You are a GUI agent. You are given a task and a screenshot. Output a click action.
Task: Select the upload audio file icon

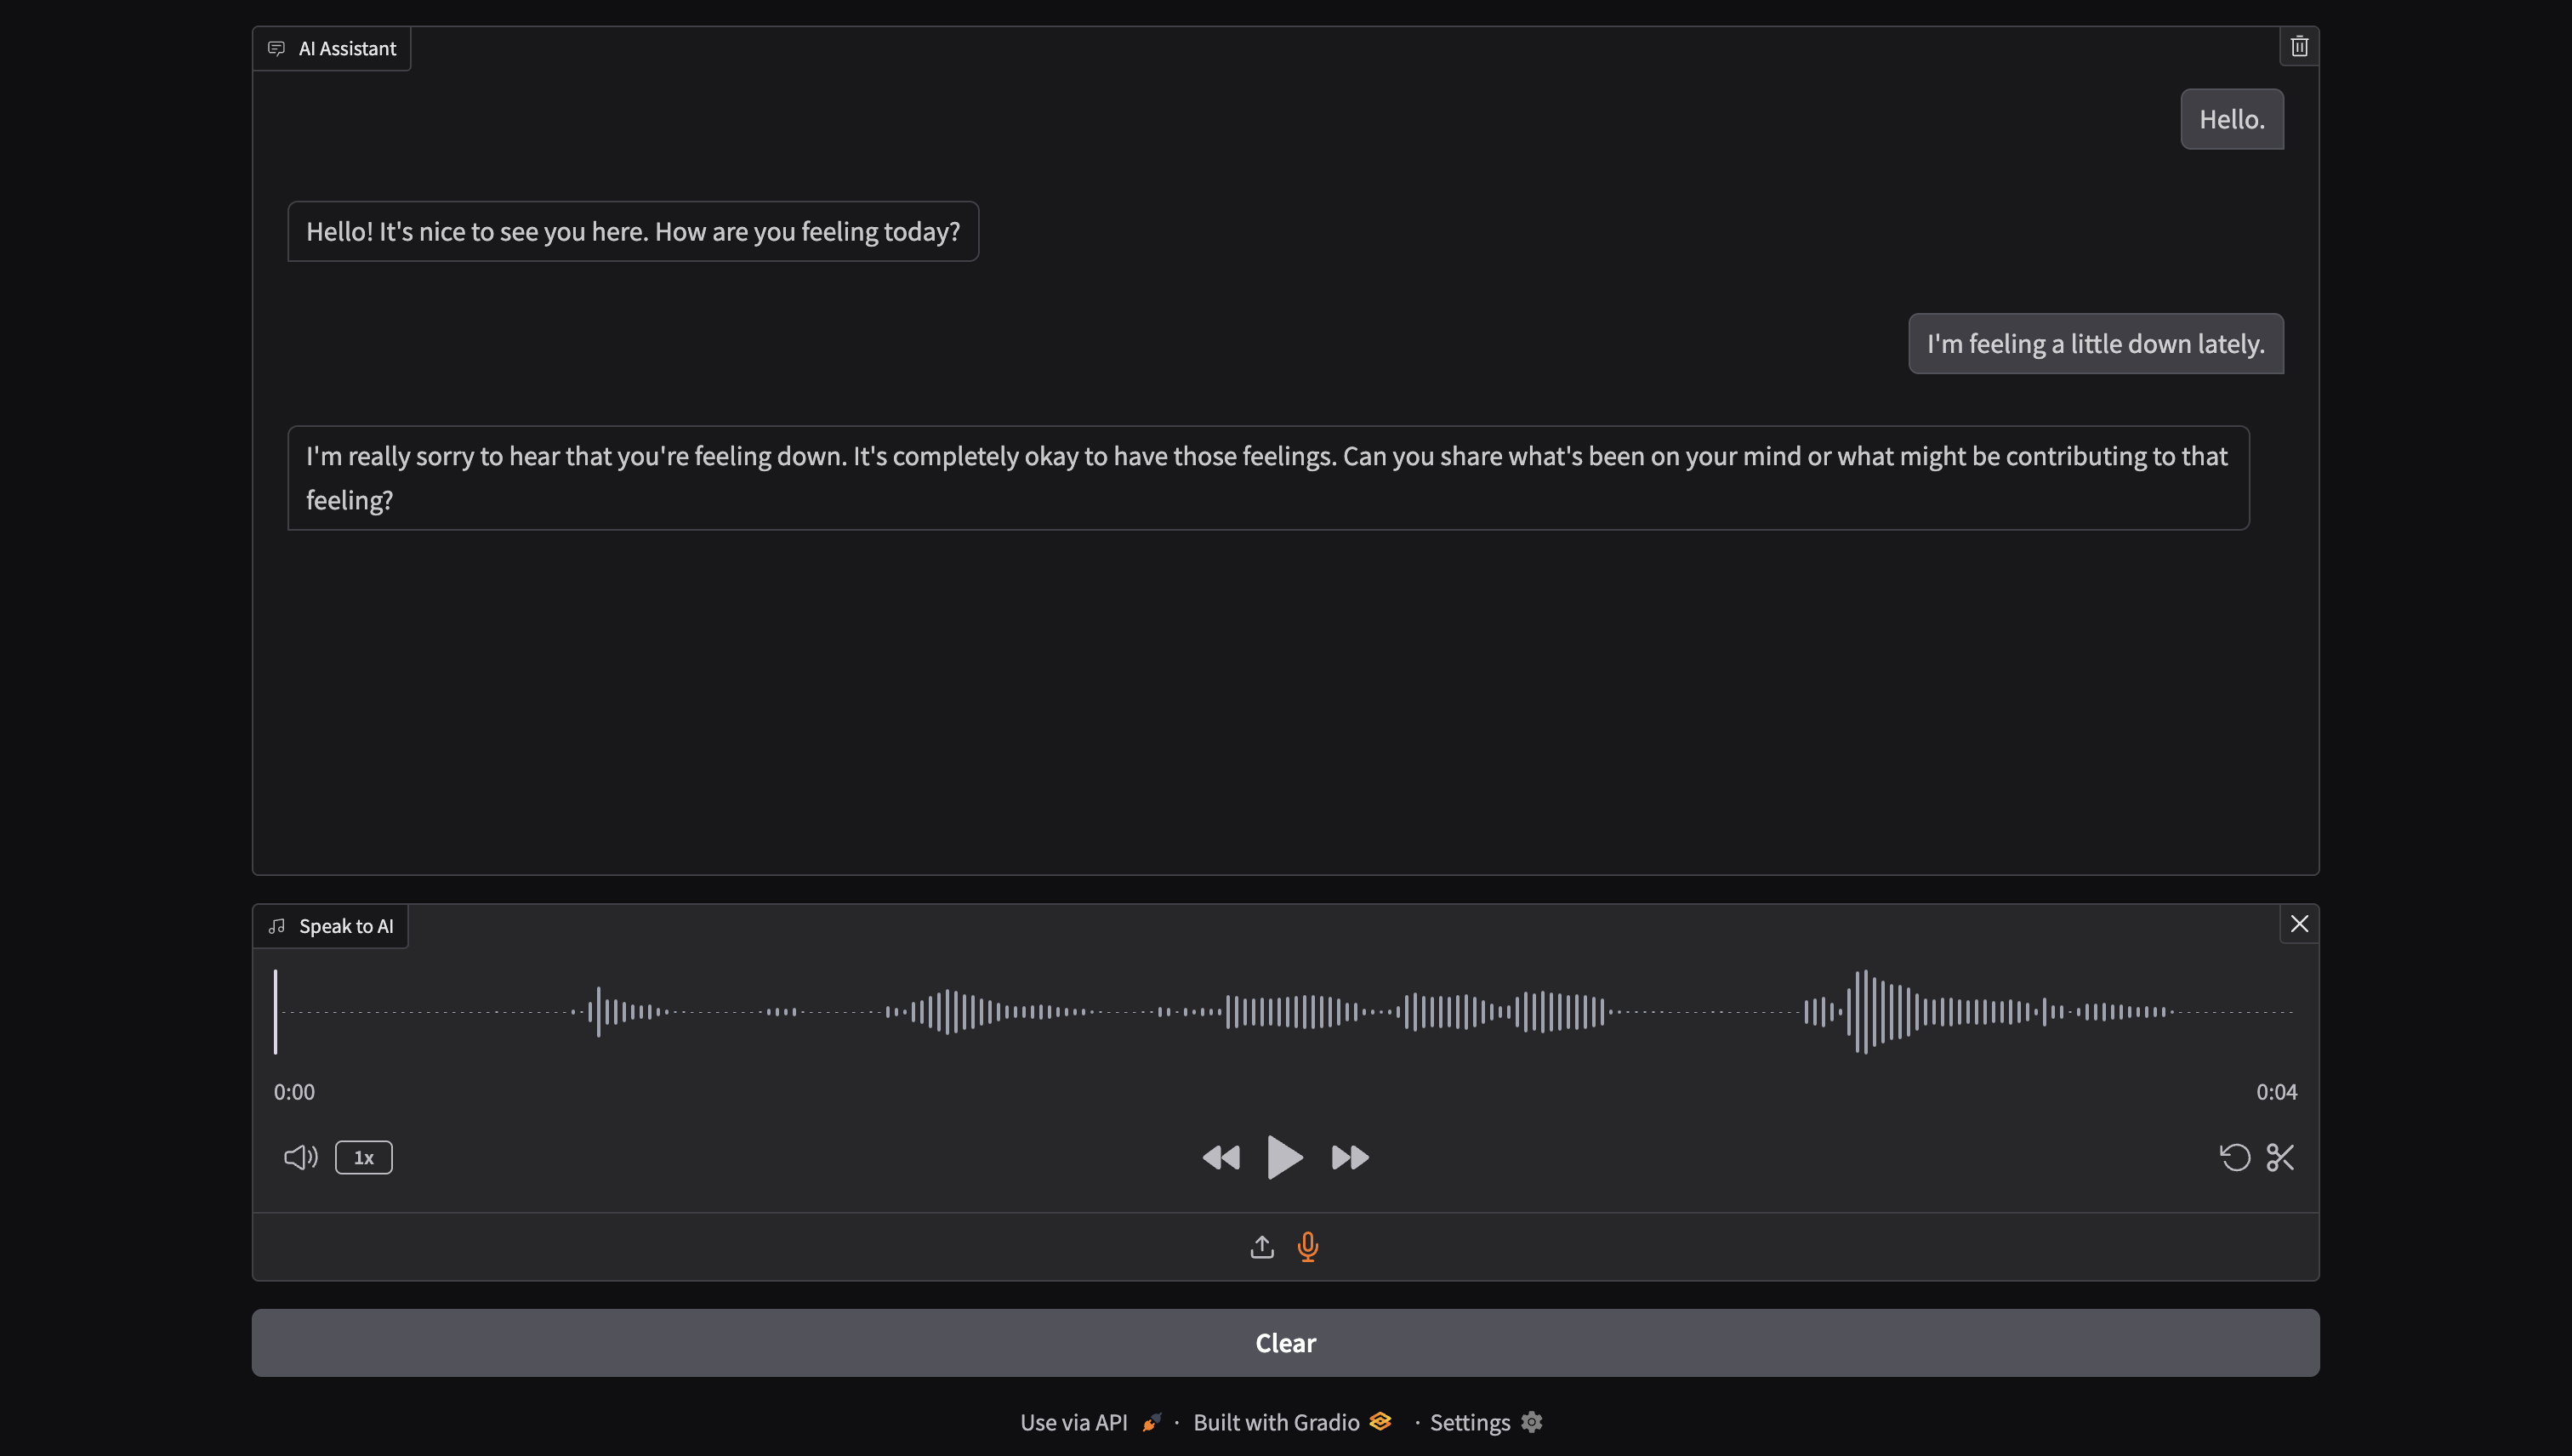tap(1262, 1247)
